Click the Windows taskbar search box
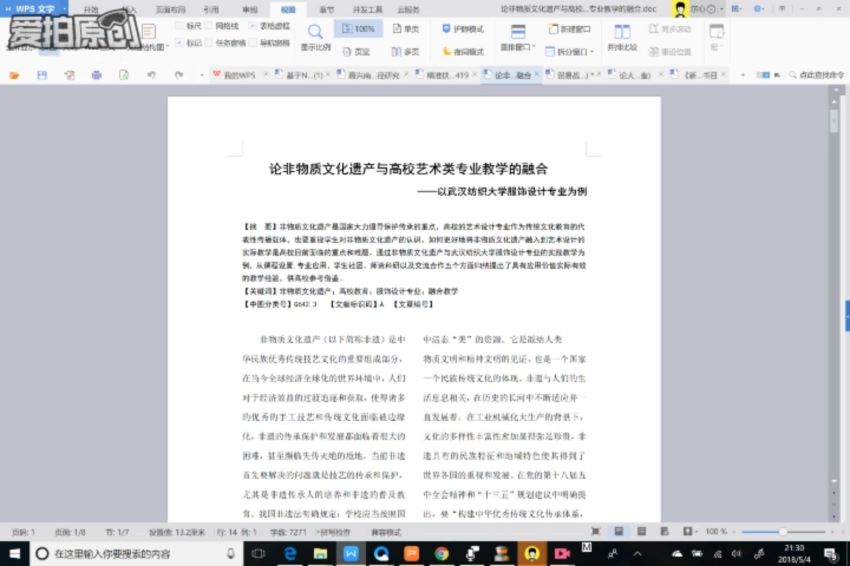 coord(136,554)
